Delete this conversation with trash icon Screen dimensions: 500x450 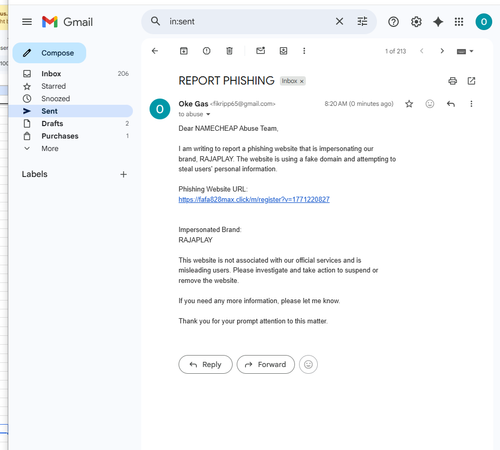pos(229,51)
